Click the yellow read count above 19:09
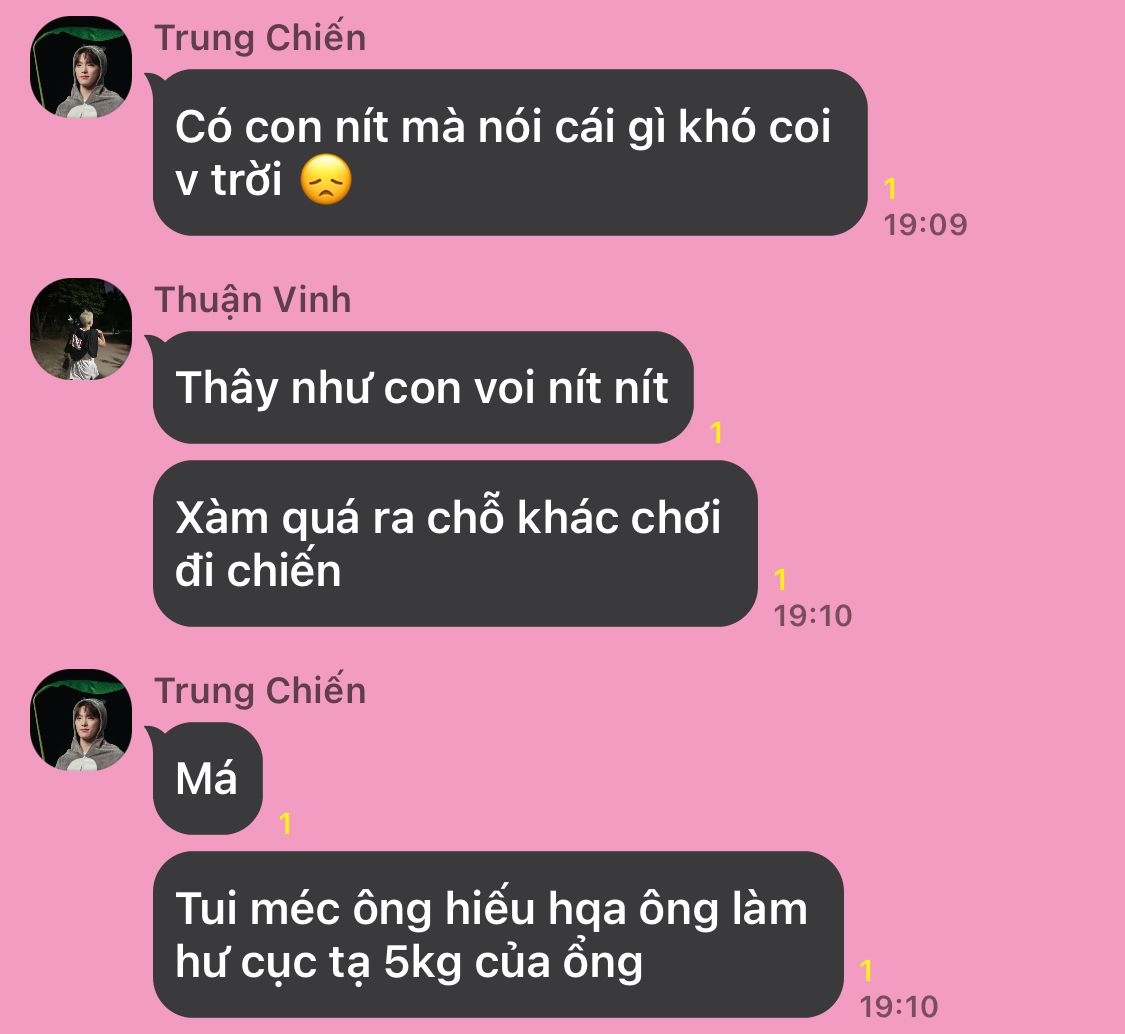The width and height of the screenshot is (1125, 1034). click(890, 189)
